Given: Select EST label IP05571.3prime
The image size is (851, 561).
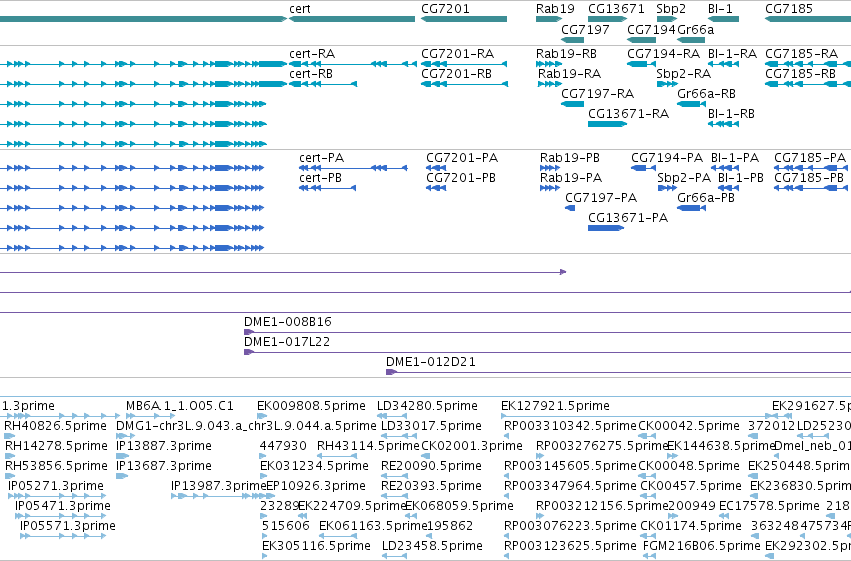Looking at the screenshot, I should (x=68, y=526).
